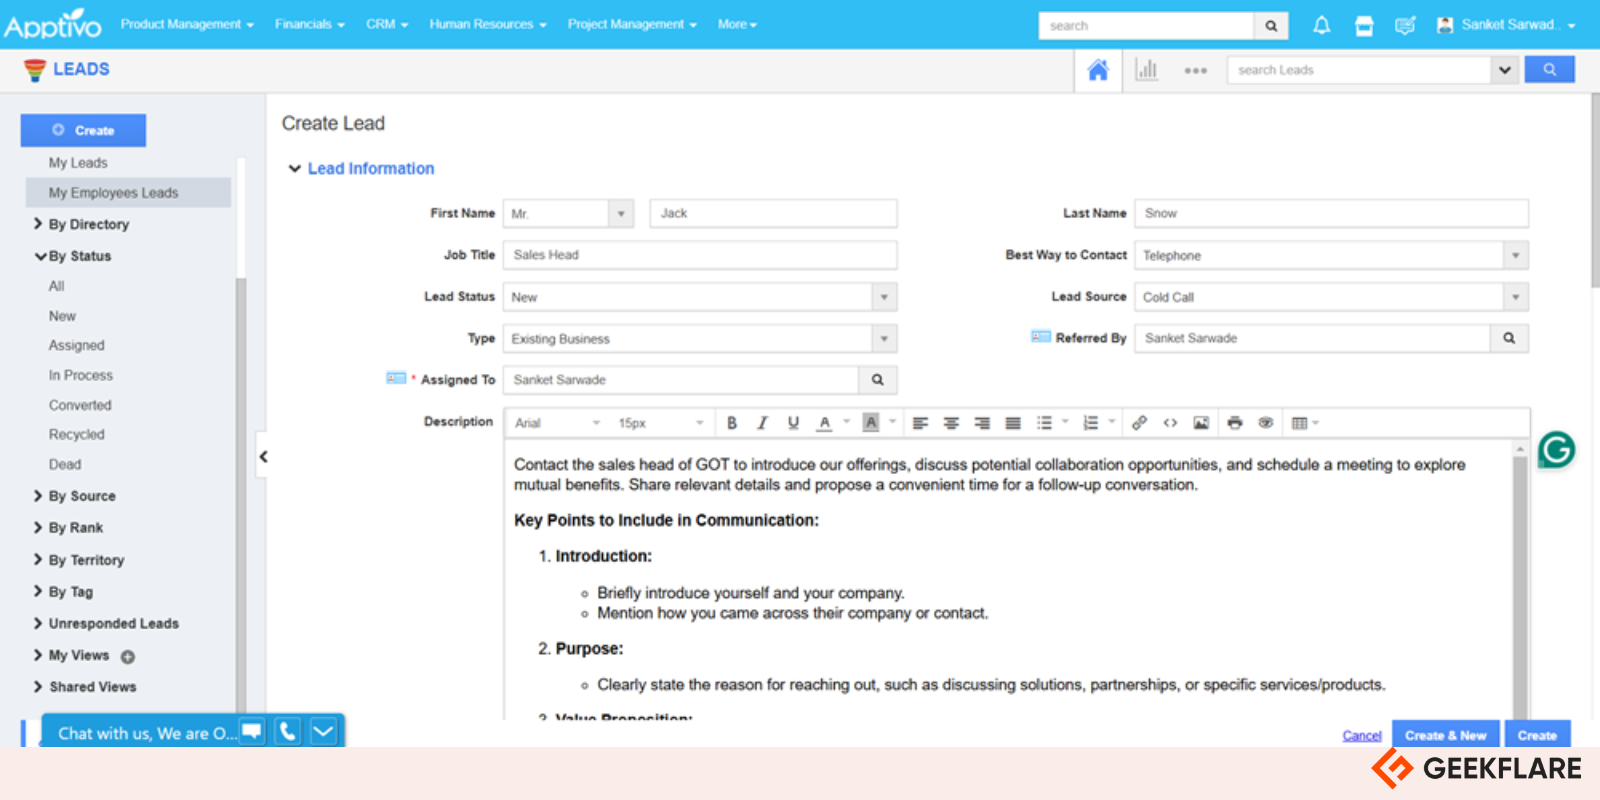Open the Sanket Sarwad user account menu
This screenshot has height=800, width=1600.
pos(1506,25)
